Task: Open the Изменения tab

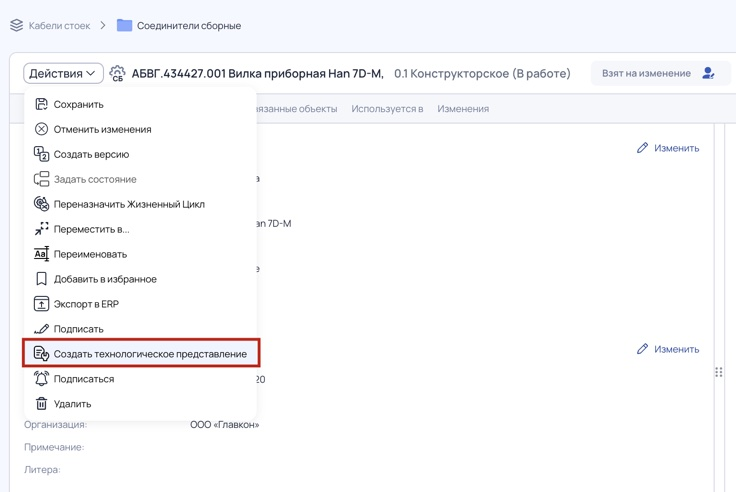Action: pyautogui.click(x=463, y=109)
